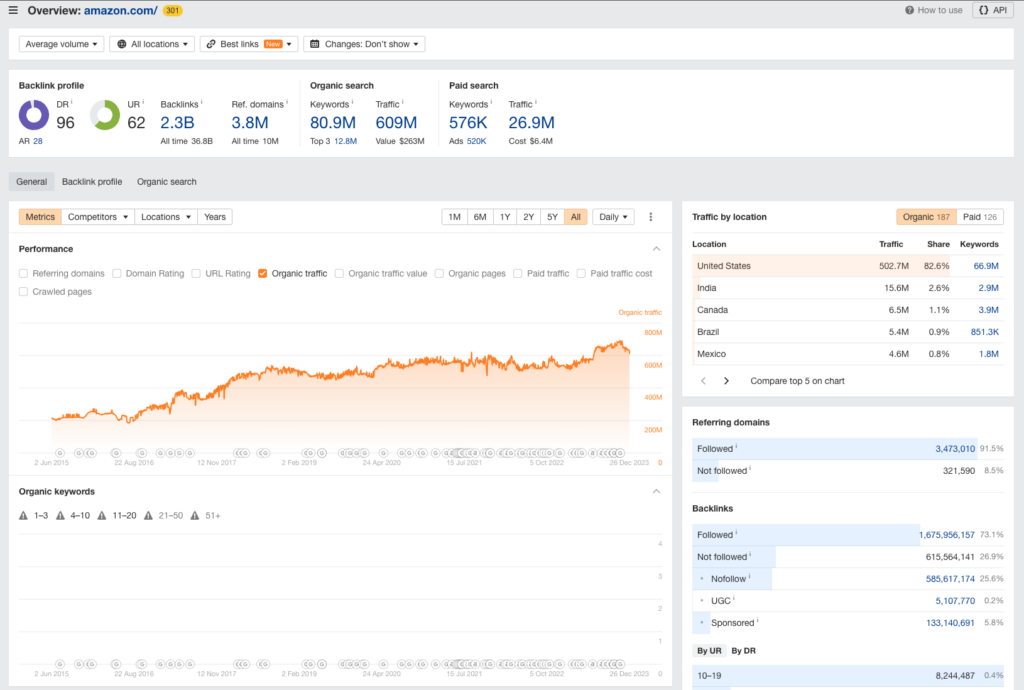Collapse the Organic keywords section

[x=656, y=492]
